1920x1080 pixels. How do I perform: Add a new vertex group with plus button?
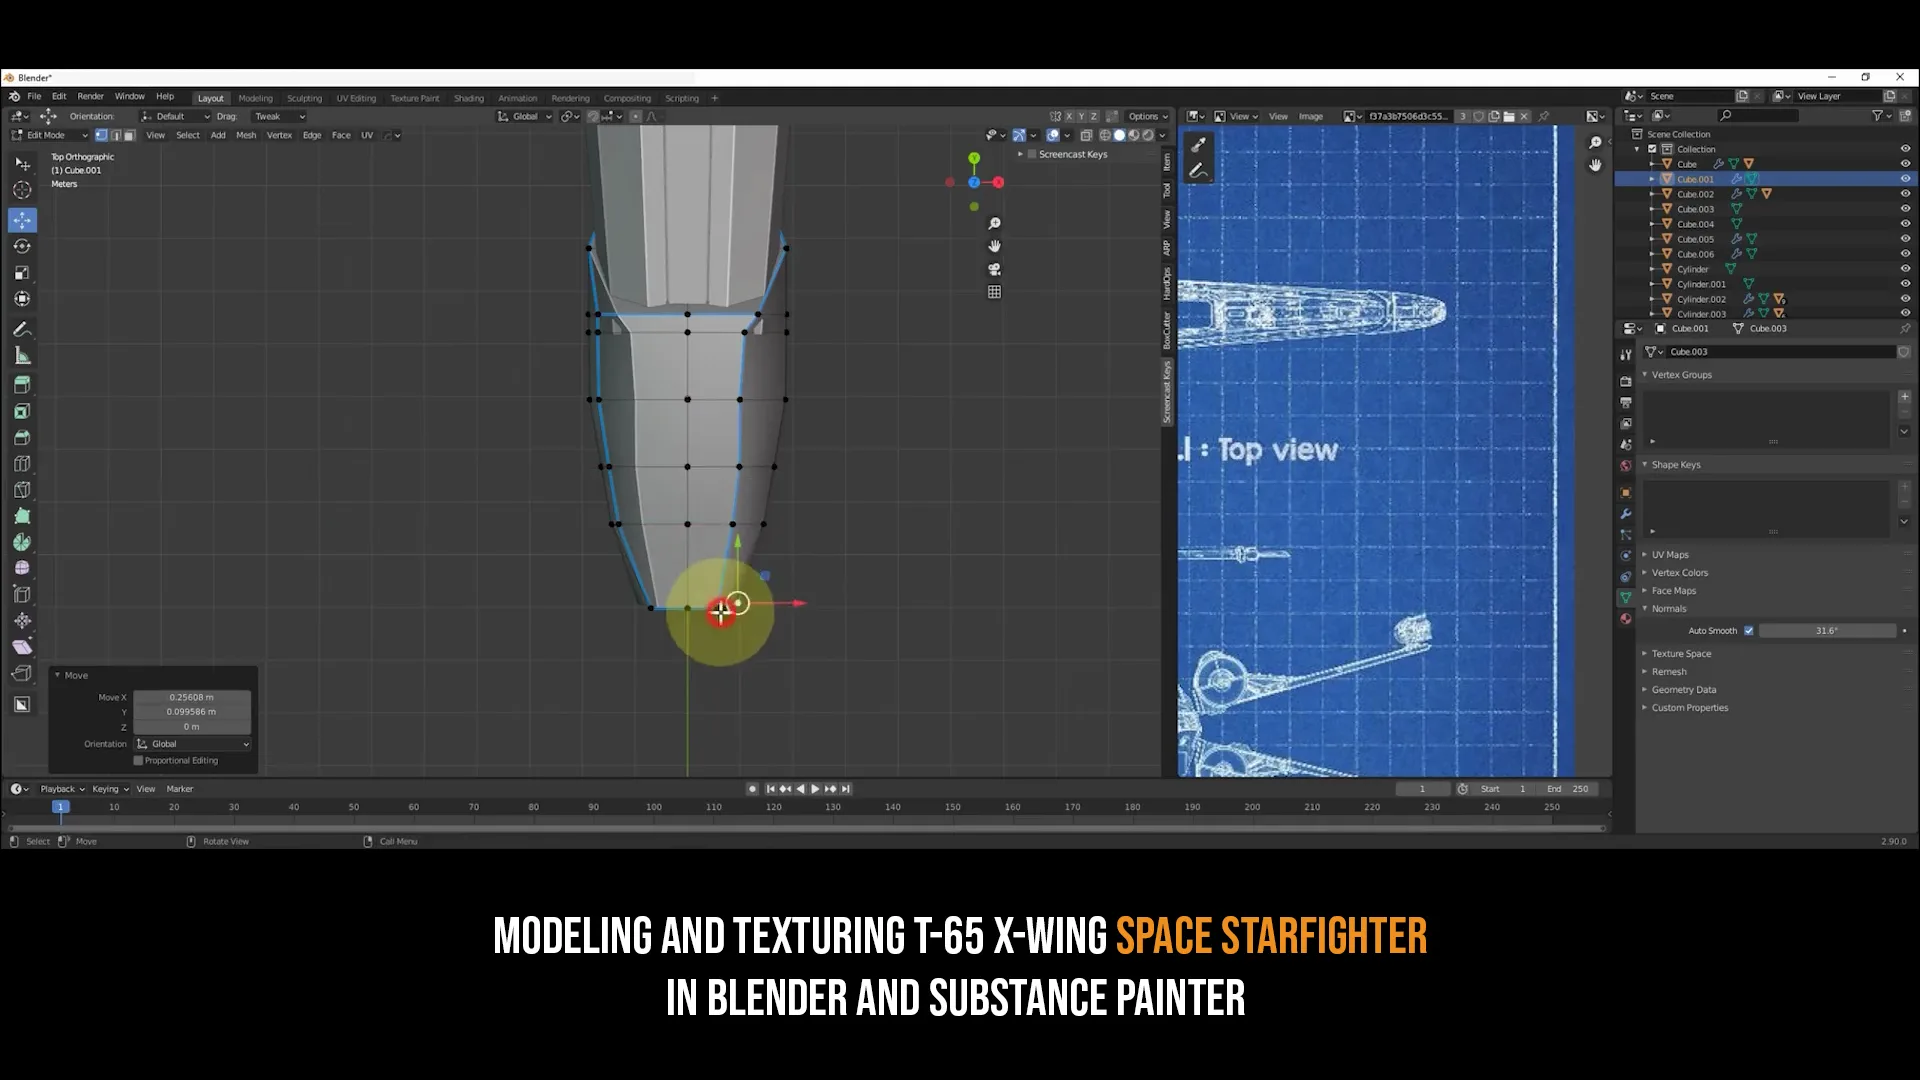[x=1905, y=396]
